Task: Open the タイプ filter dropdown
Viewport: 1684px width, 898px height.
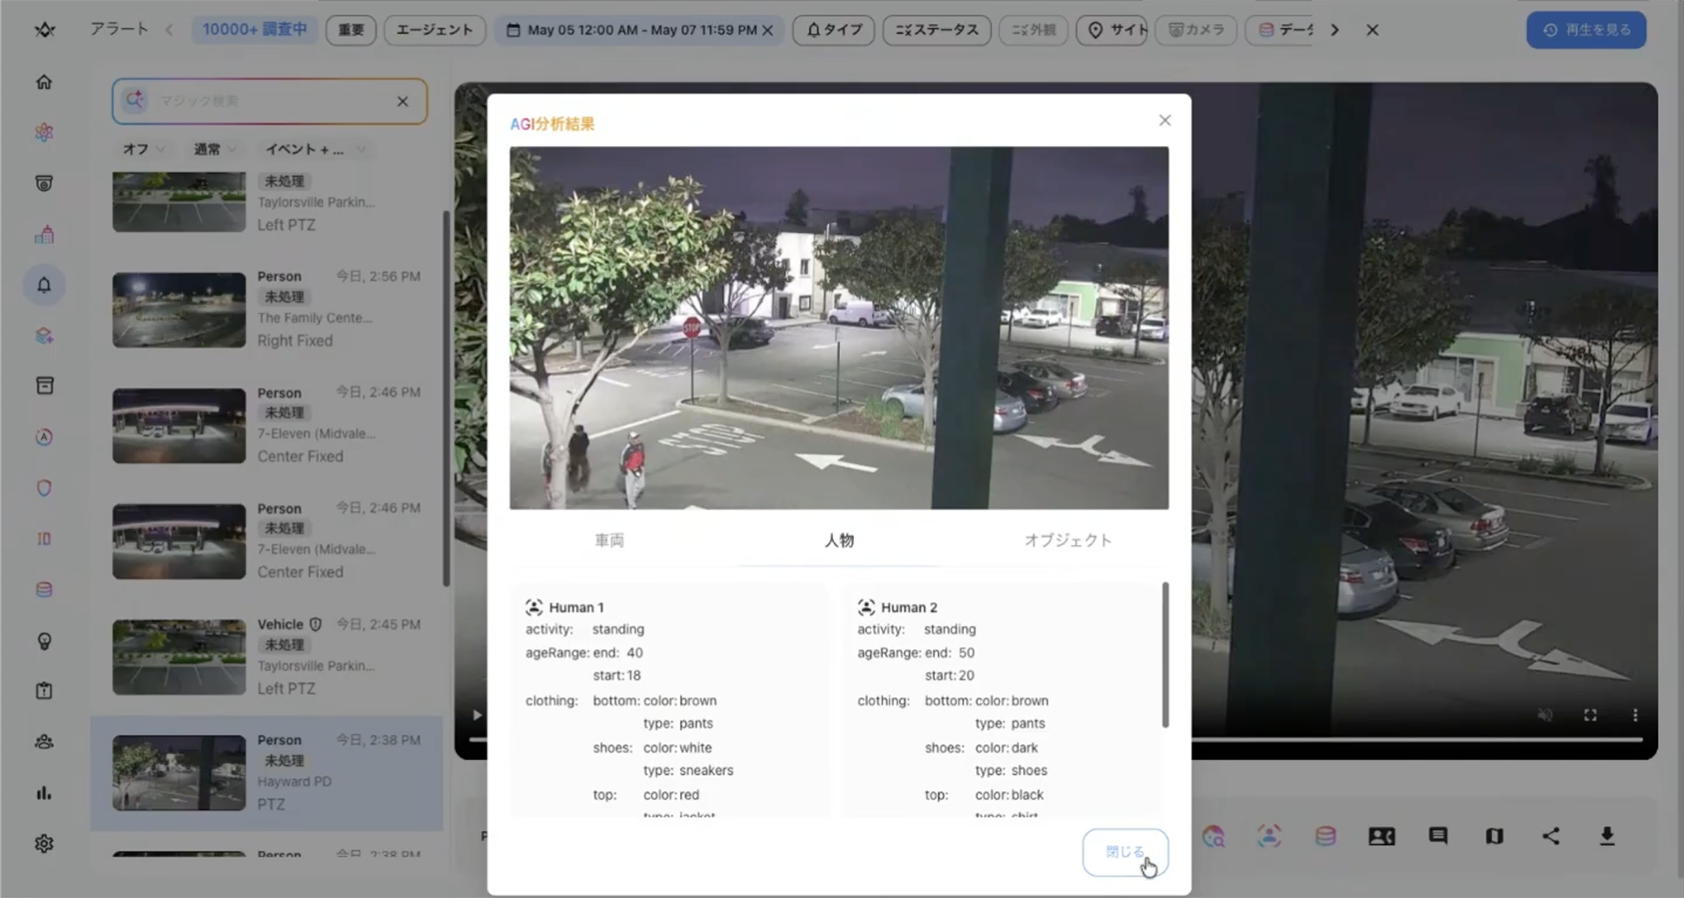Action: coord(833,30)
